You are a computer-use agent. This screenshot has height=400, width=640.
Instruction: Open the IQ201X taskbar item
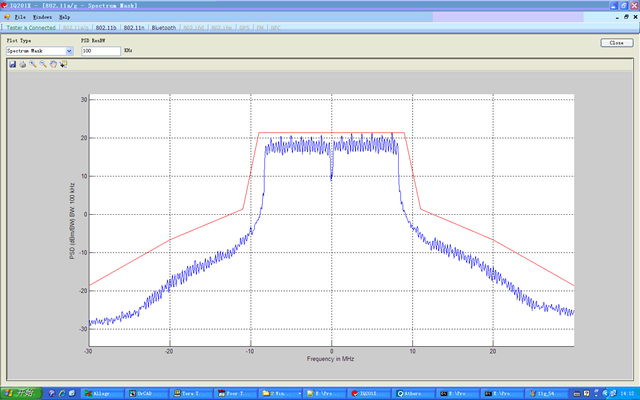(369, 393)
